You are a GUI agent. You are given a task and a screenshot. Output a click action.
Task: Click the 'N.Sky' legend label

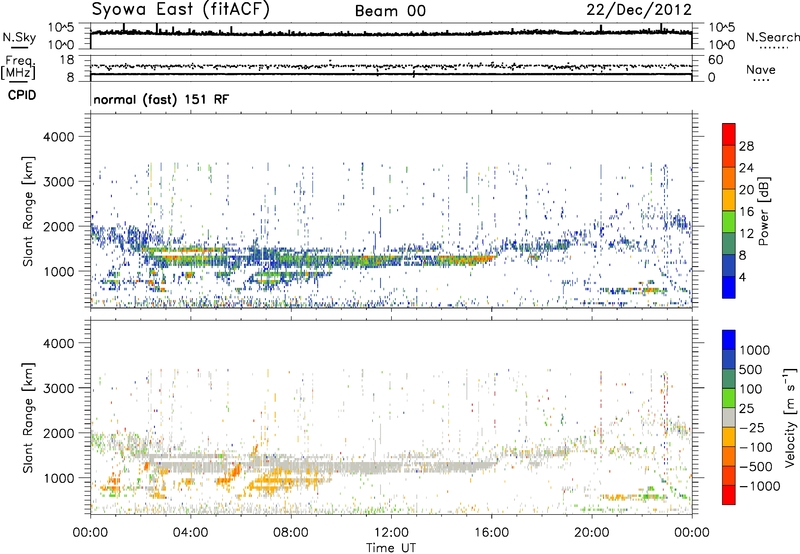[x=19, y=37]
